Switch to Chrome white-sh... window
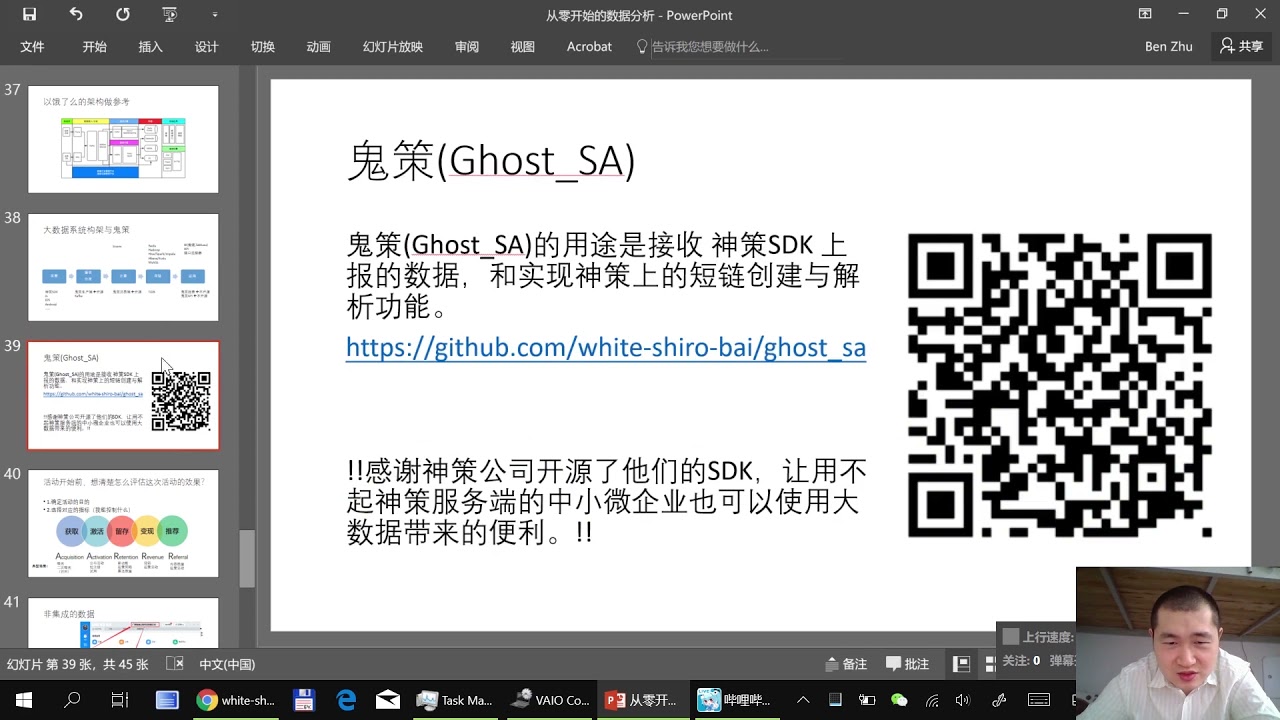 pos(236,700)
